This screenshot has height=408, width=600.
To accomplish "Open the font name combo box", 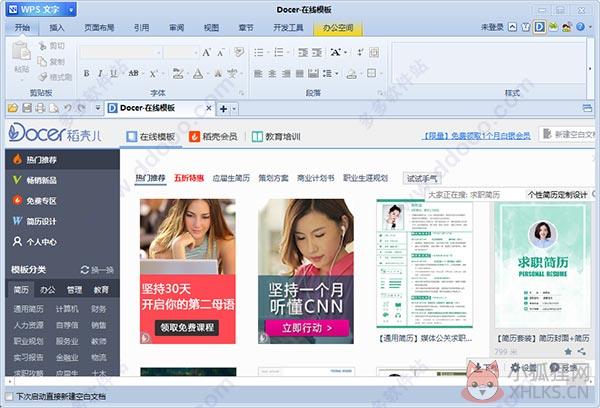I will [120, 52].
